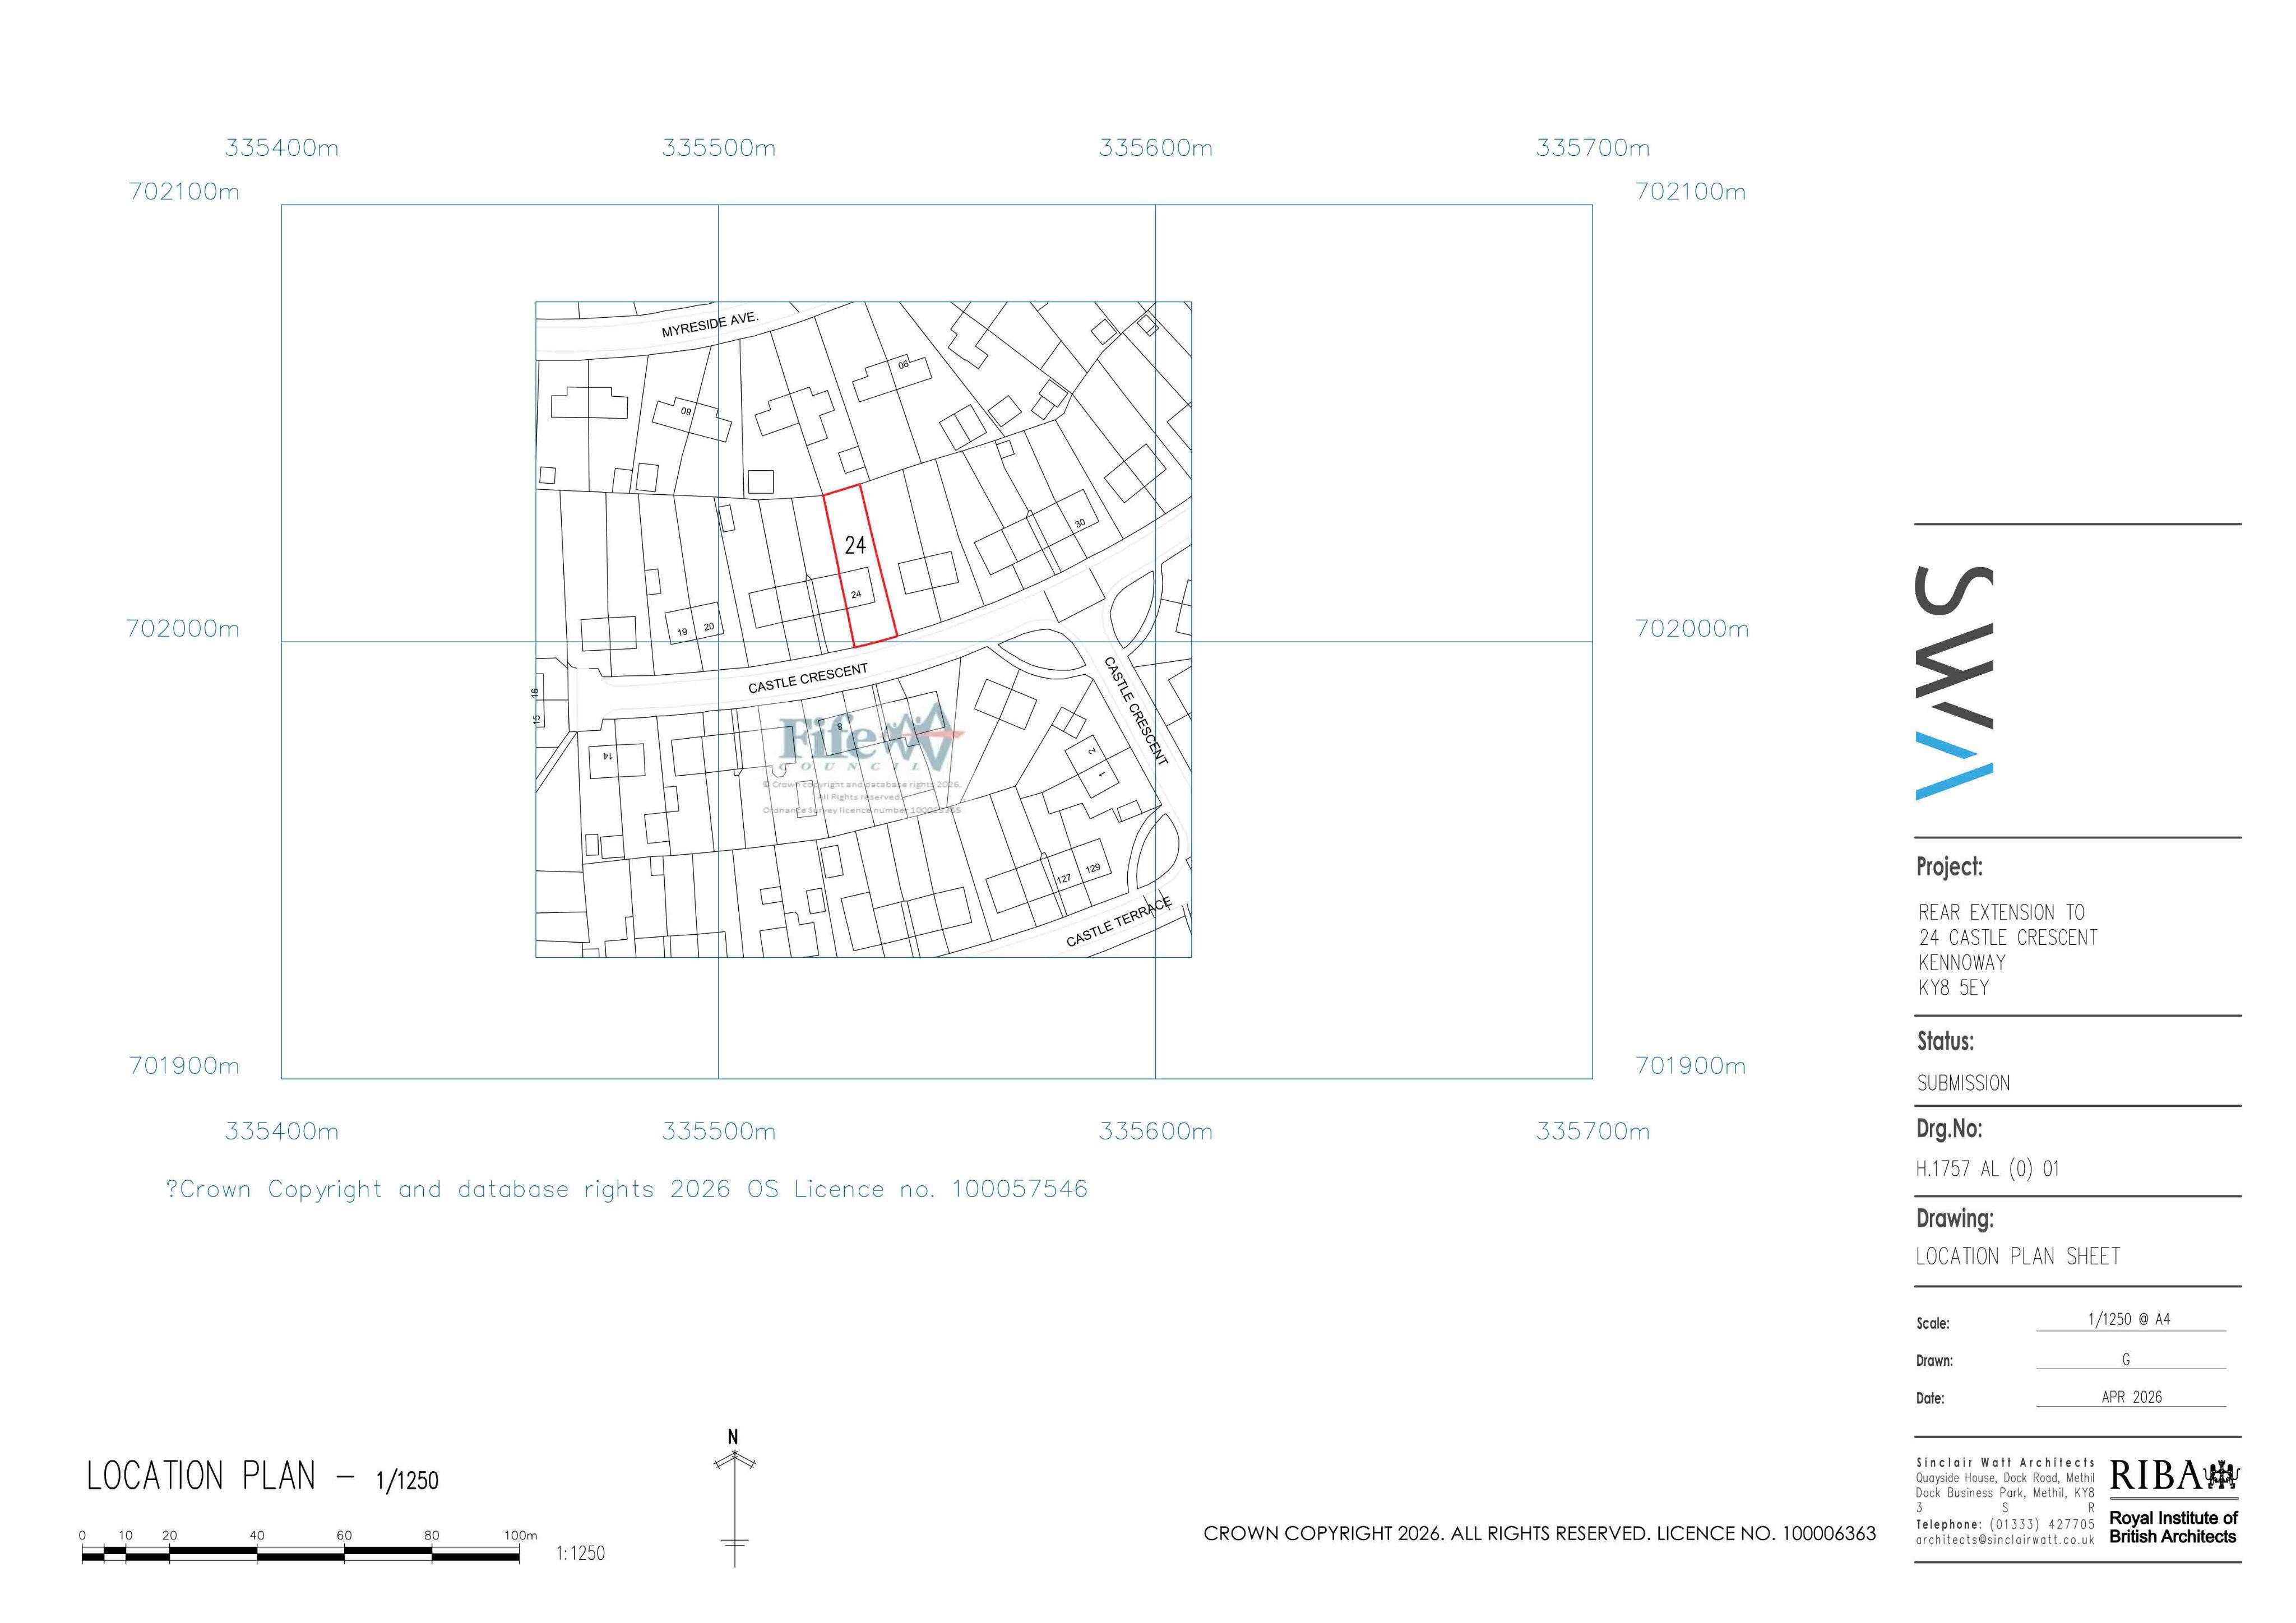Click house number 127 on the map
The height and width of the screenshot is (1623, 2296).
tap(1064, 879)
